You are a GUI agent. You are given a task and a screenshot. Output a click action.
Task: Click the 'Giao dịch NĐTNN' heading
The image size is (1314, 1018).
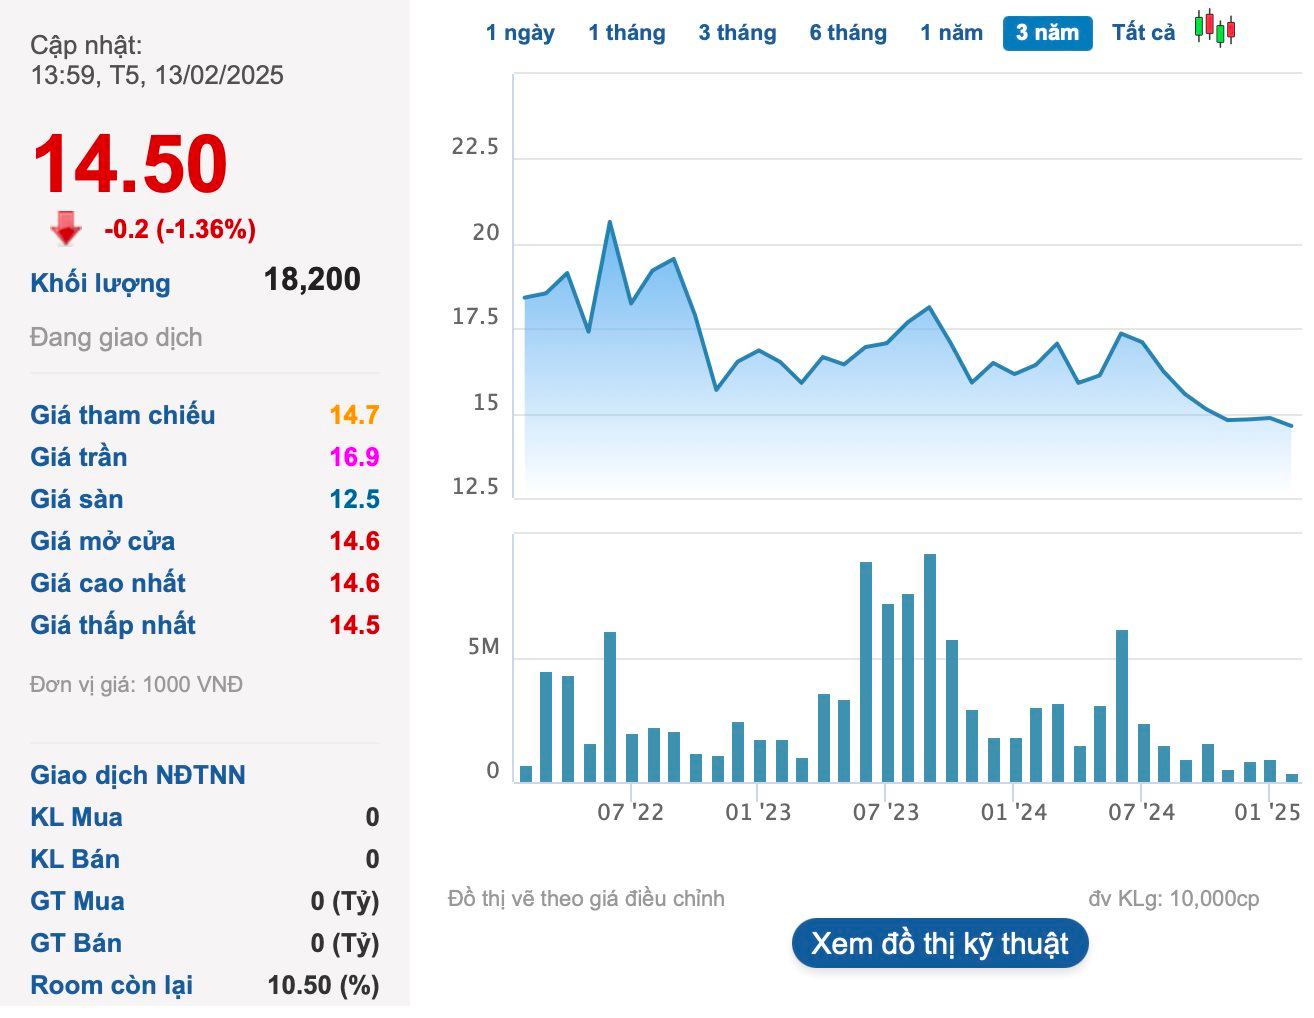[138, 775]
